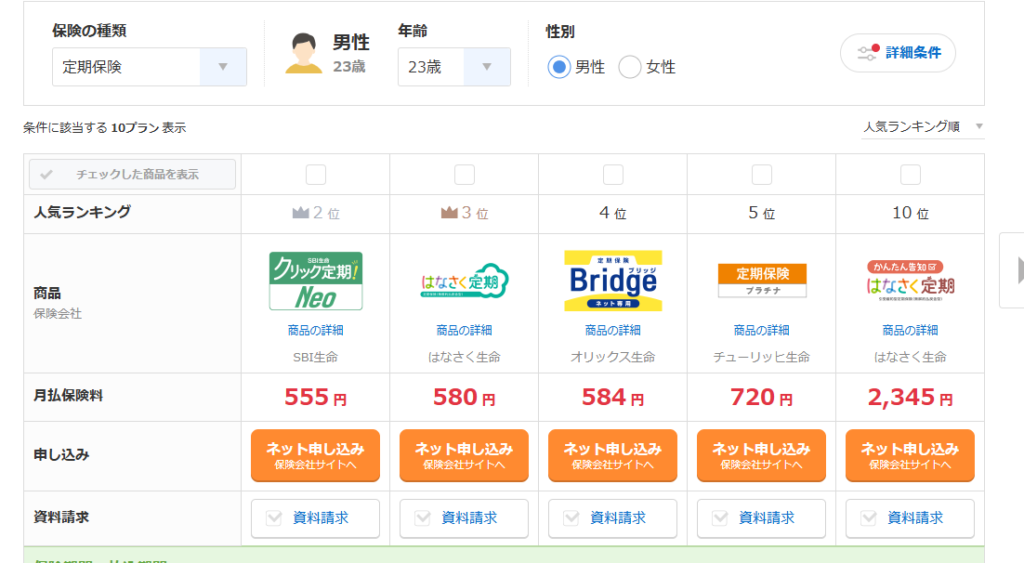Open the 保険の種類 dropdown showing 定期保険

click(149, 67)
